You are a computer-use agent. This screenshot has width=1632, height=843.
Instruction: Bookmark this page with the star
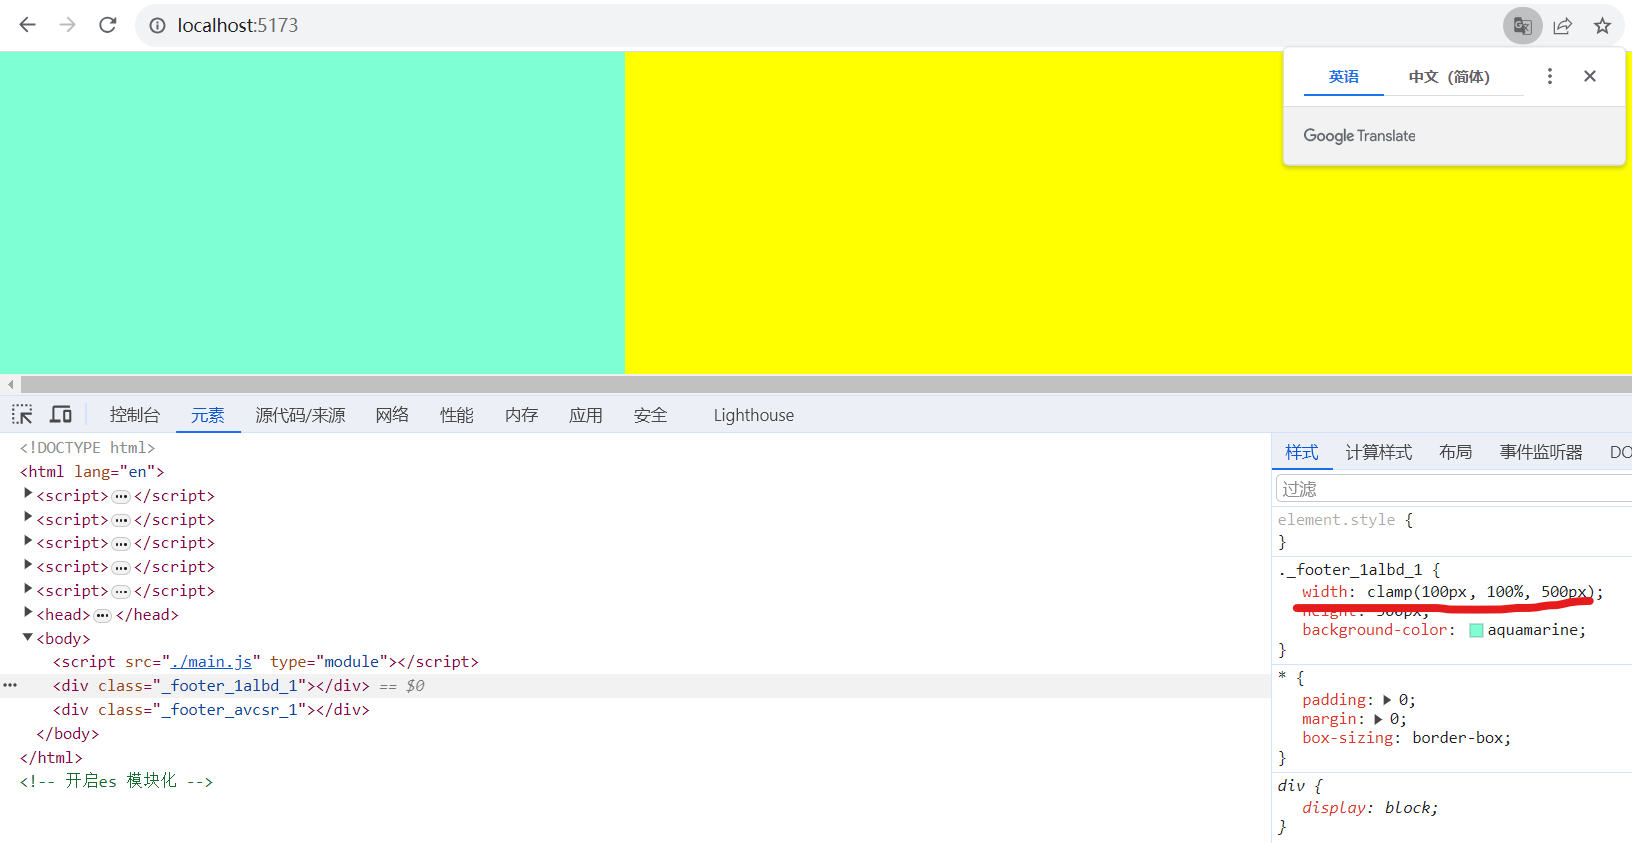(x=1602, y=25)
